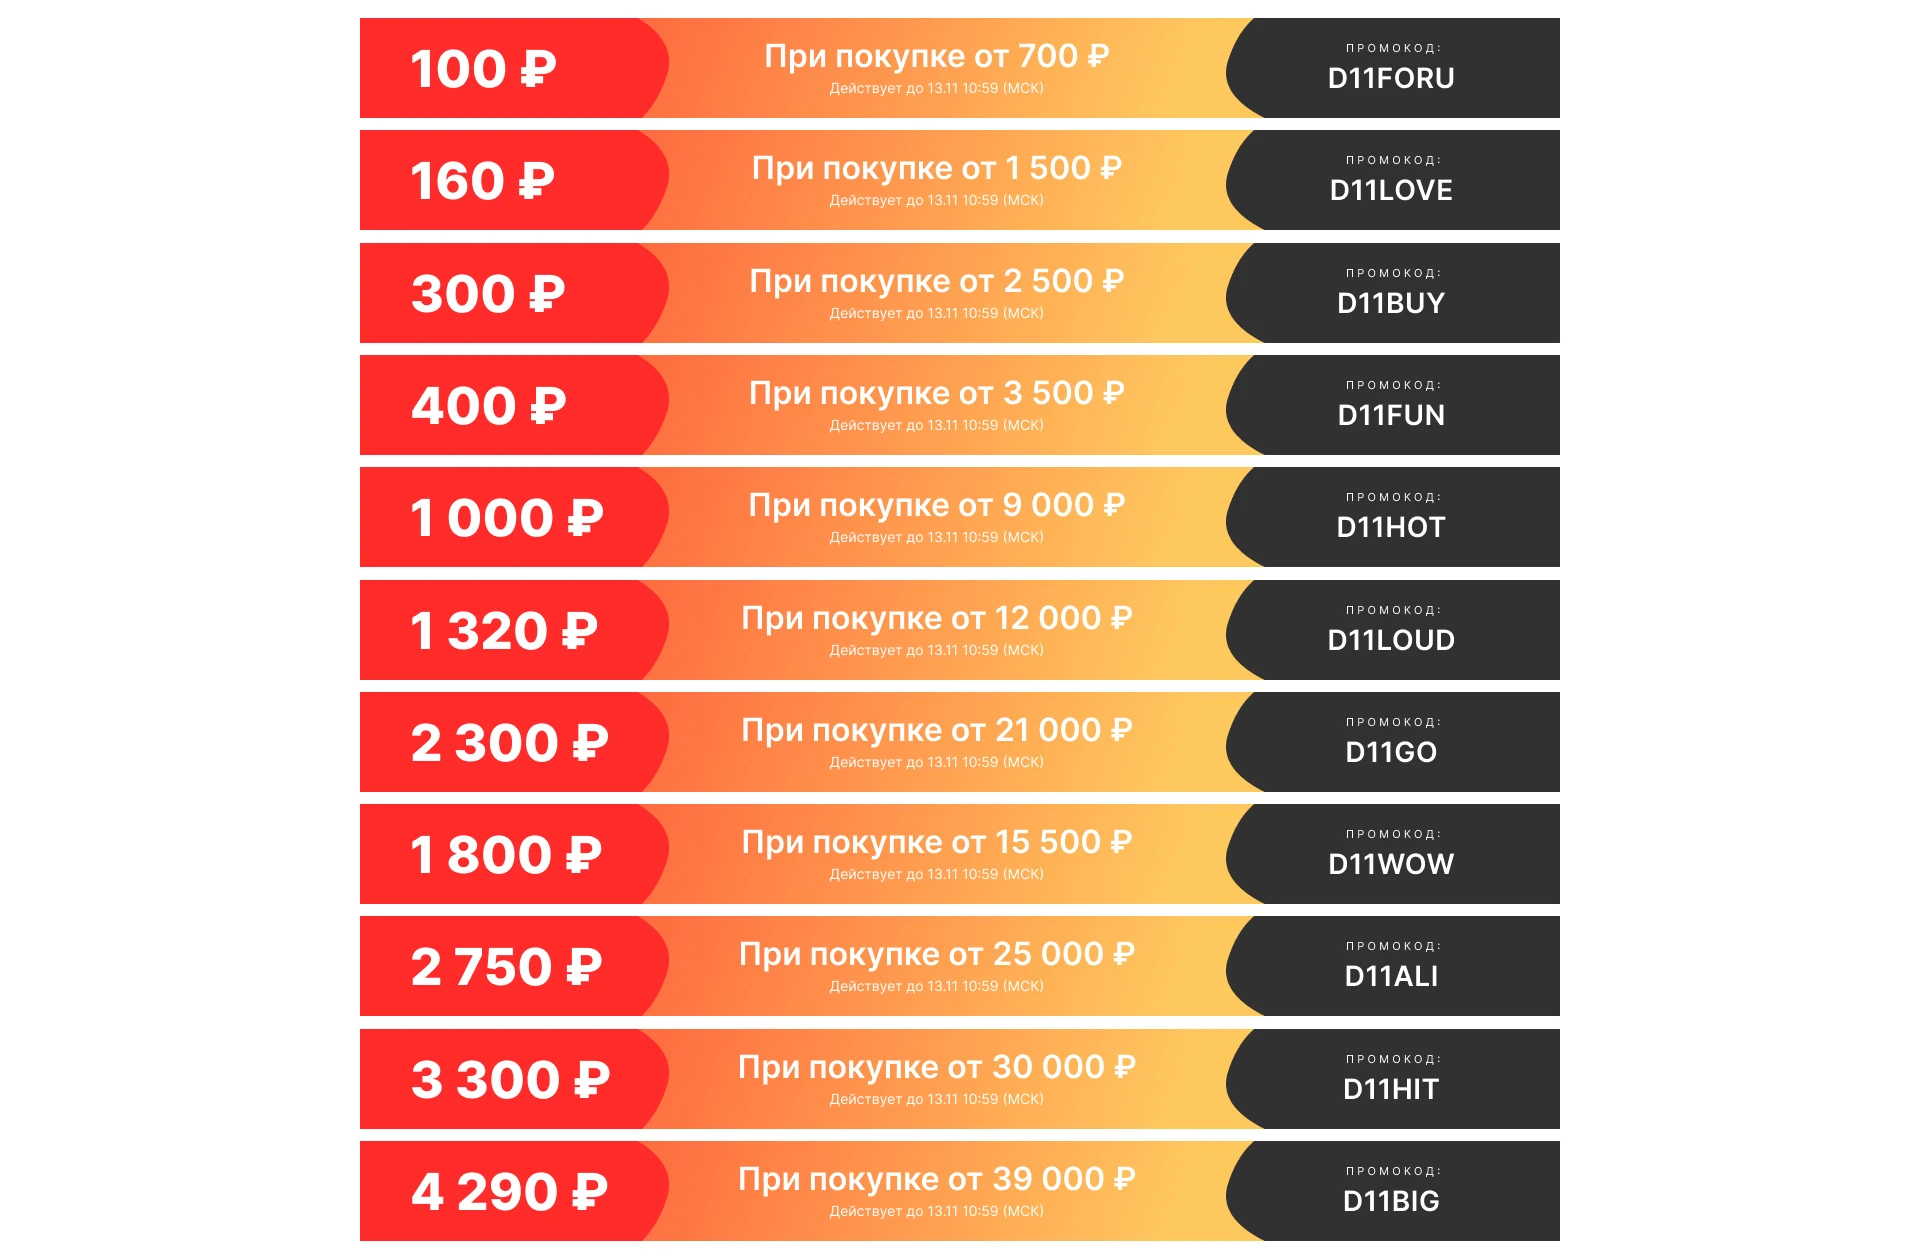Select the D11ALI promo code
This screenshot has width=1920, height=1258.
(1391, 976)
